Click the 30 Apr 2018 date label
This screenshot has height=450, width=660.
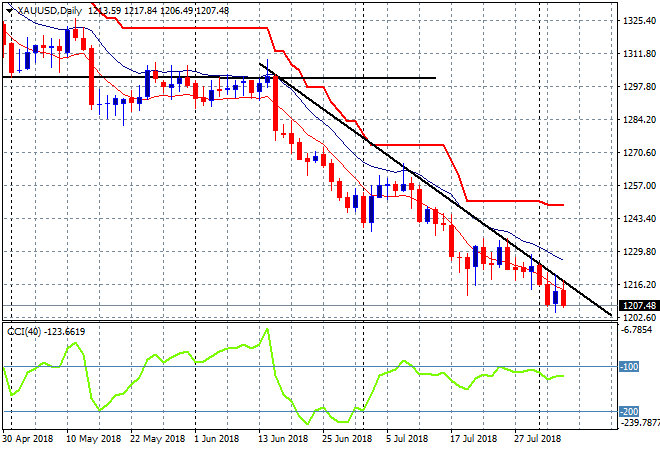point(28,439)
